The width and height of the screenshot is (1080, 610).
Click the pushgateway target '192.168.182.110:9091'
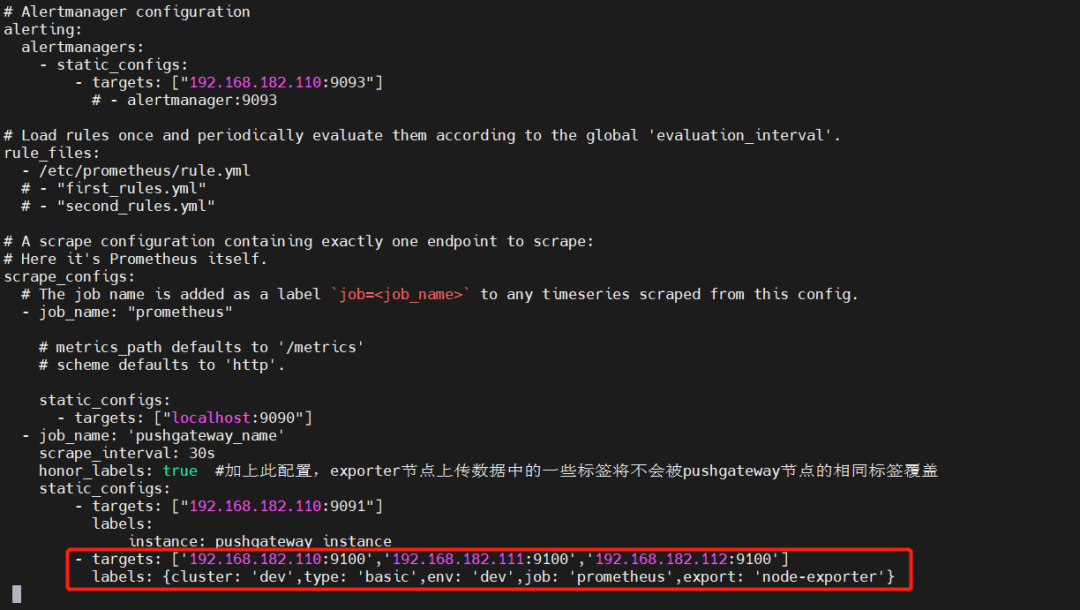pyautogui.click(x=278, y=506)
